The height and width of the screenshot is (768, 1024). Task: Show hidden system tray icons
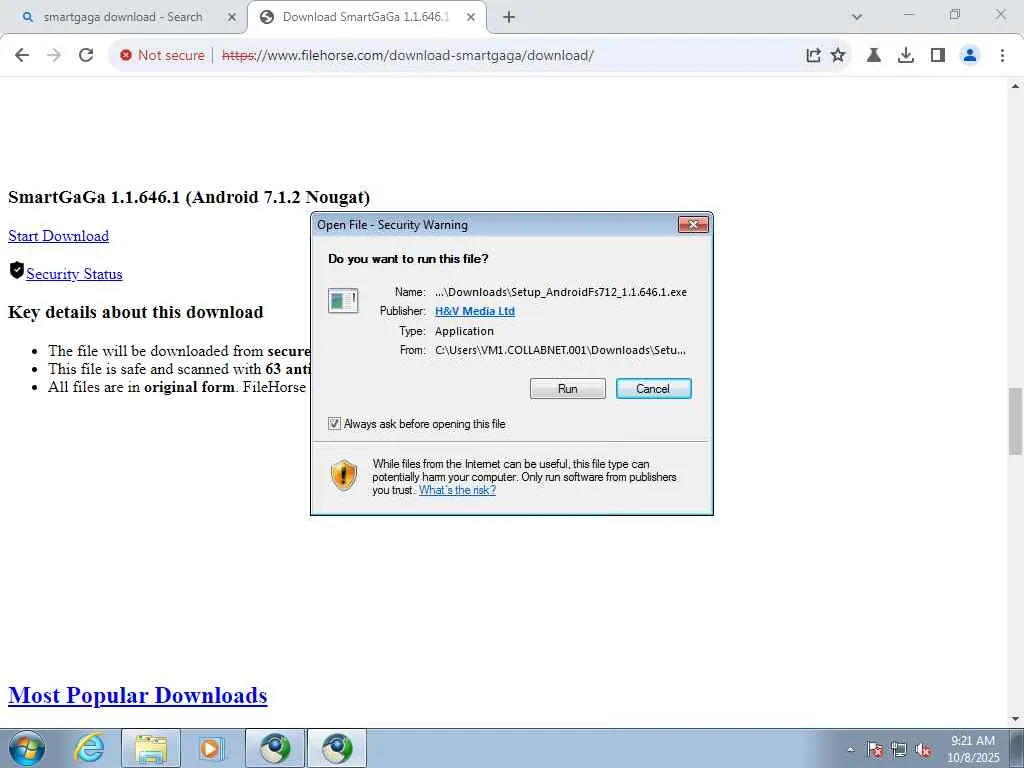click(x=850, y=749)
